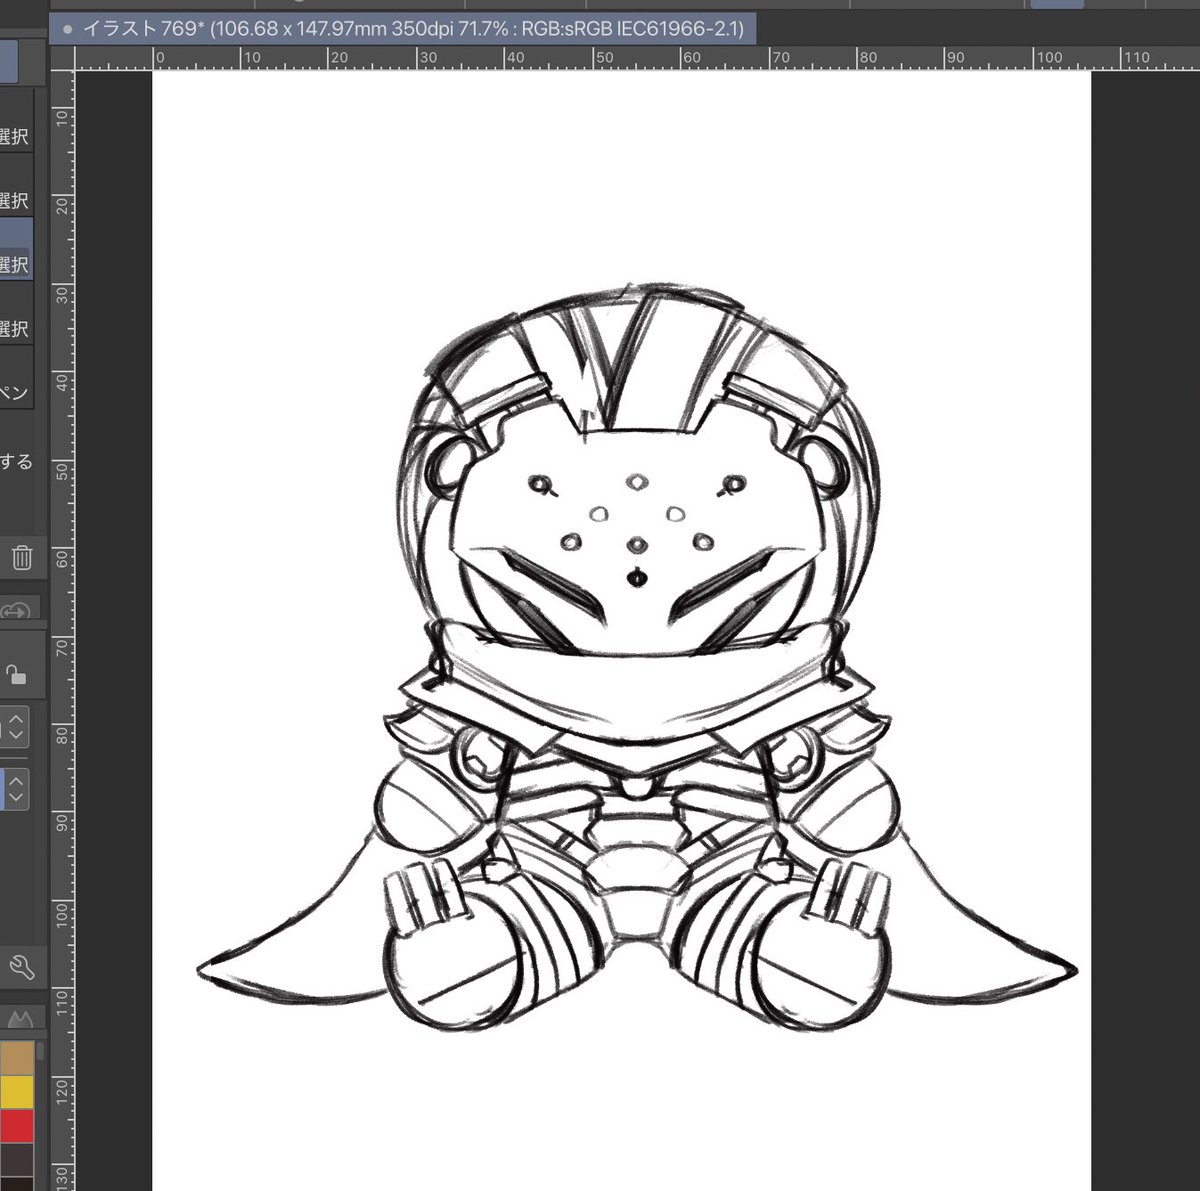Open sub tool detail wrench icon
The image size is (1200, 1191).
[21, 967]
